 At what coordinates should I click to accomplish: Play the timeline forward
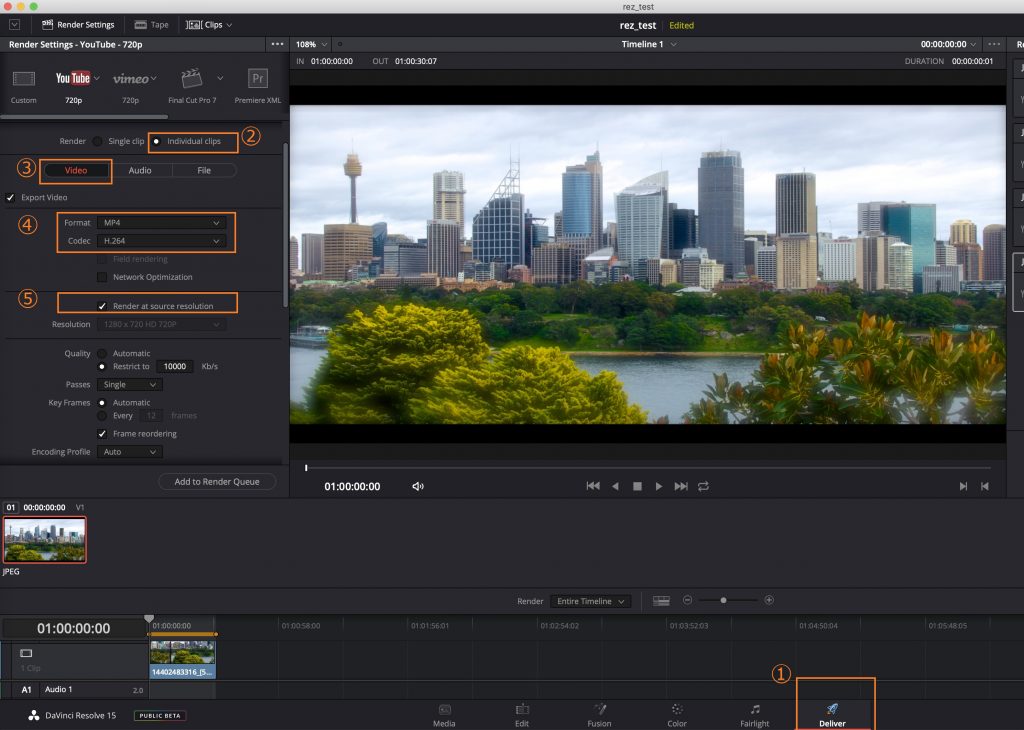click(659, 486)
